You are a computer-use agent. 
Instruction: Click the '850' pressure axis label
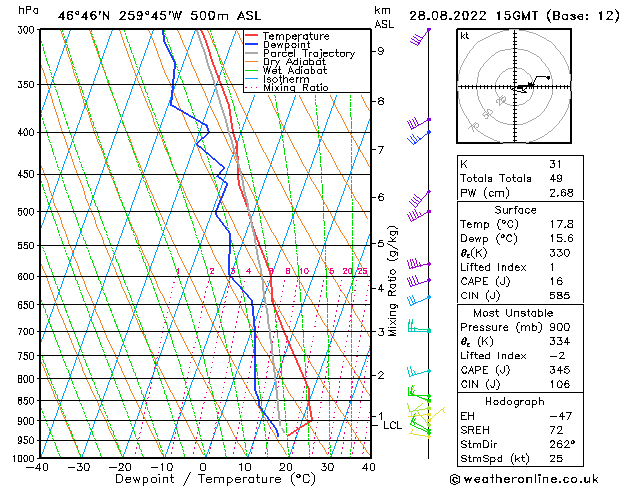click(x=28, y=401)
